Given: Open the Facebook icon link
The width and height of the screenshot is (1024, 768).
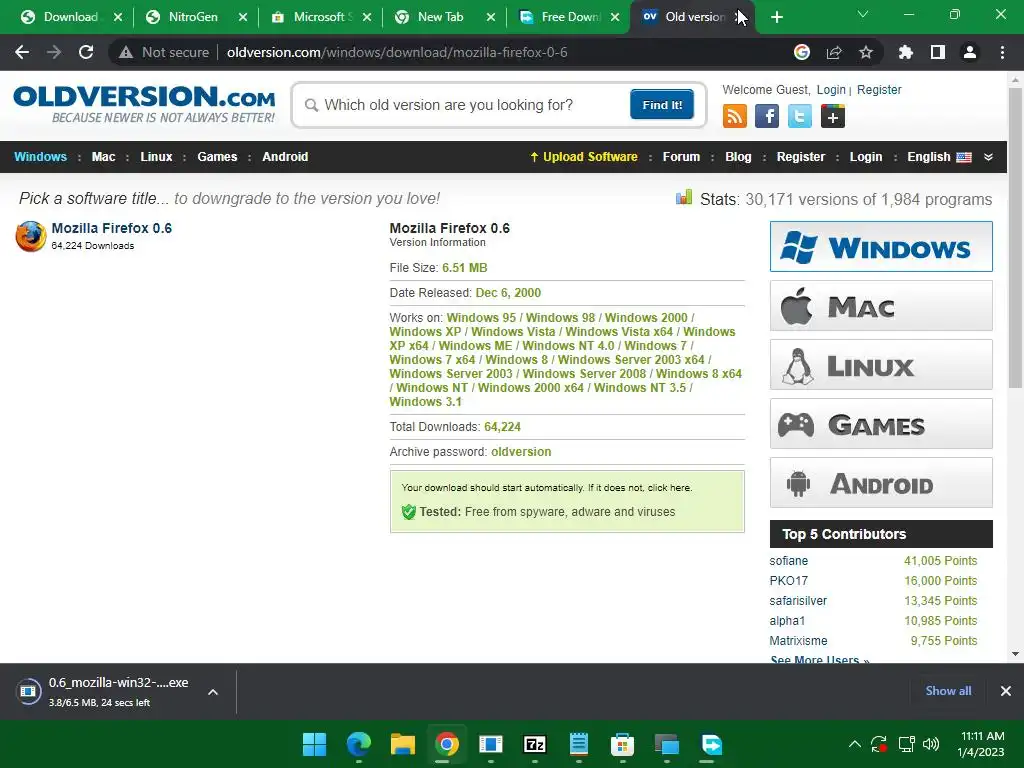Looking at the screenshot, I should [767, 116].
